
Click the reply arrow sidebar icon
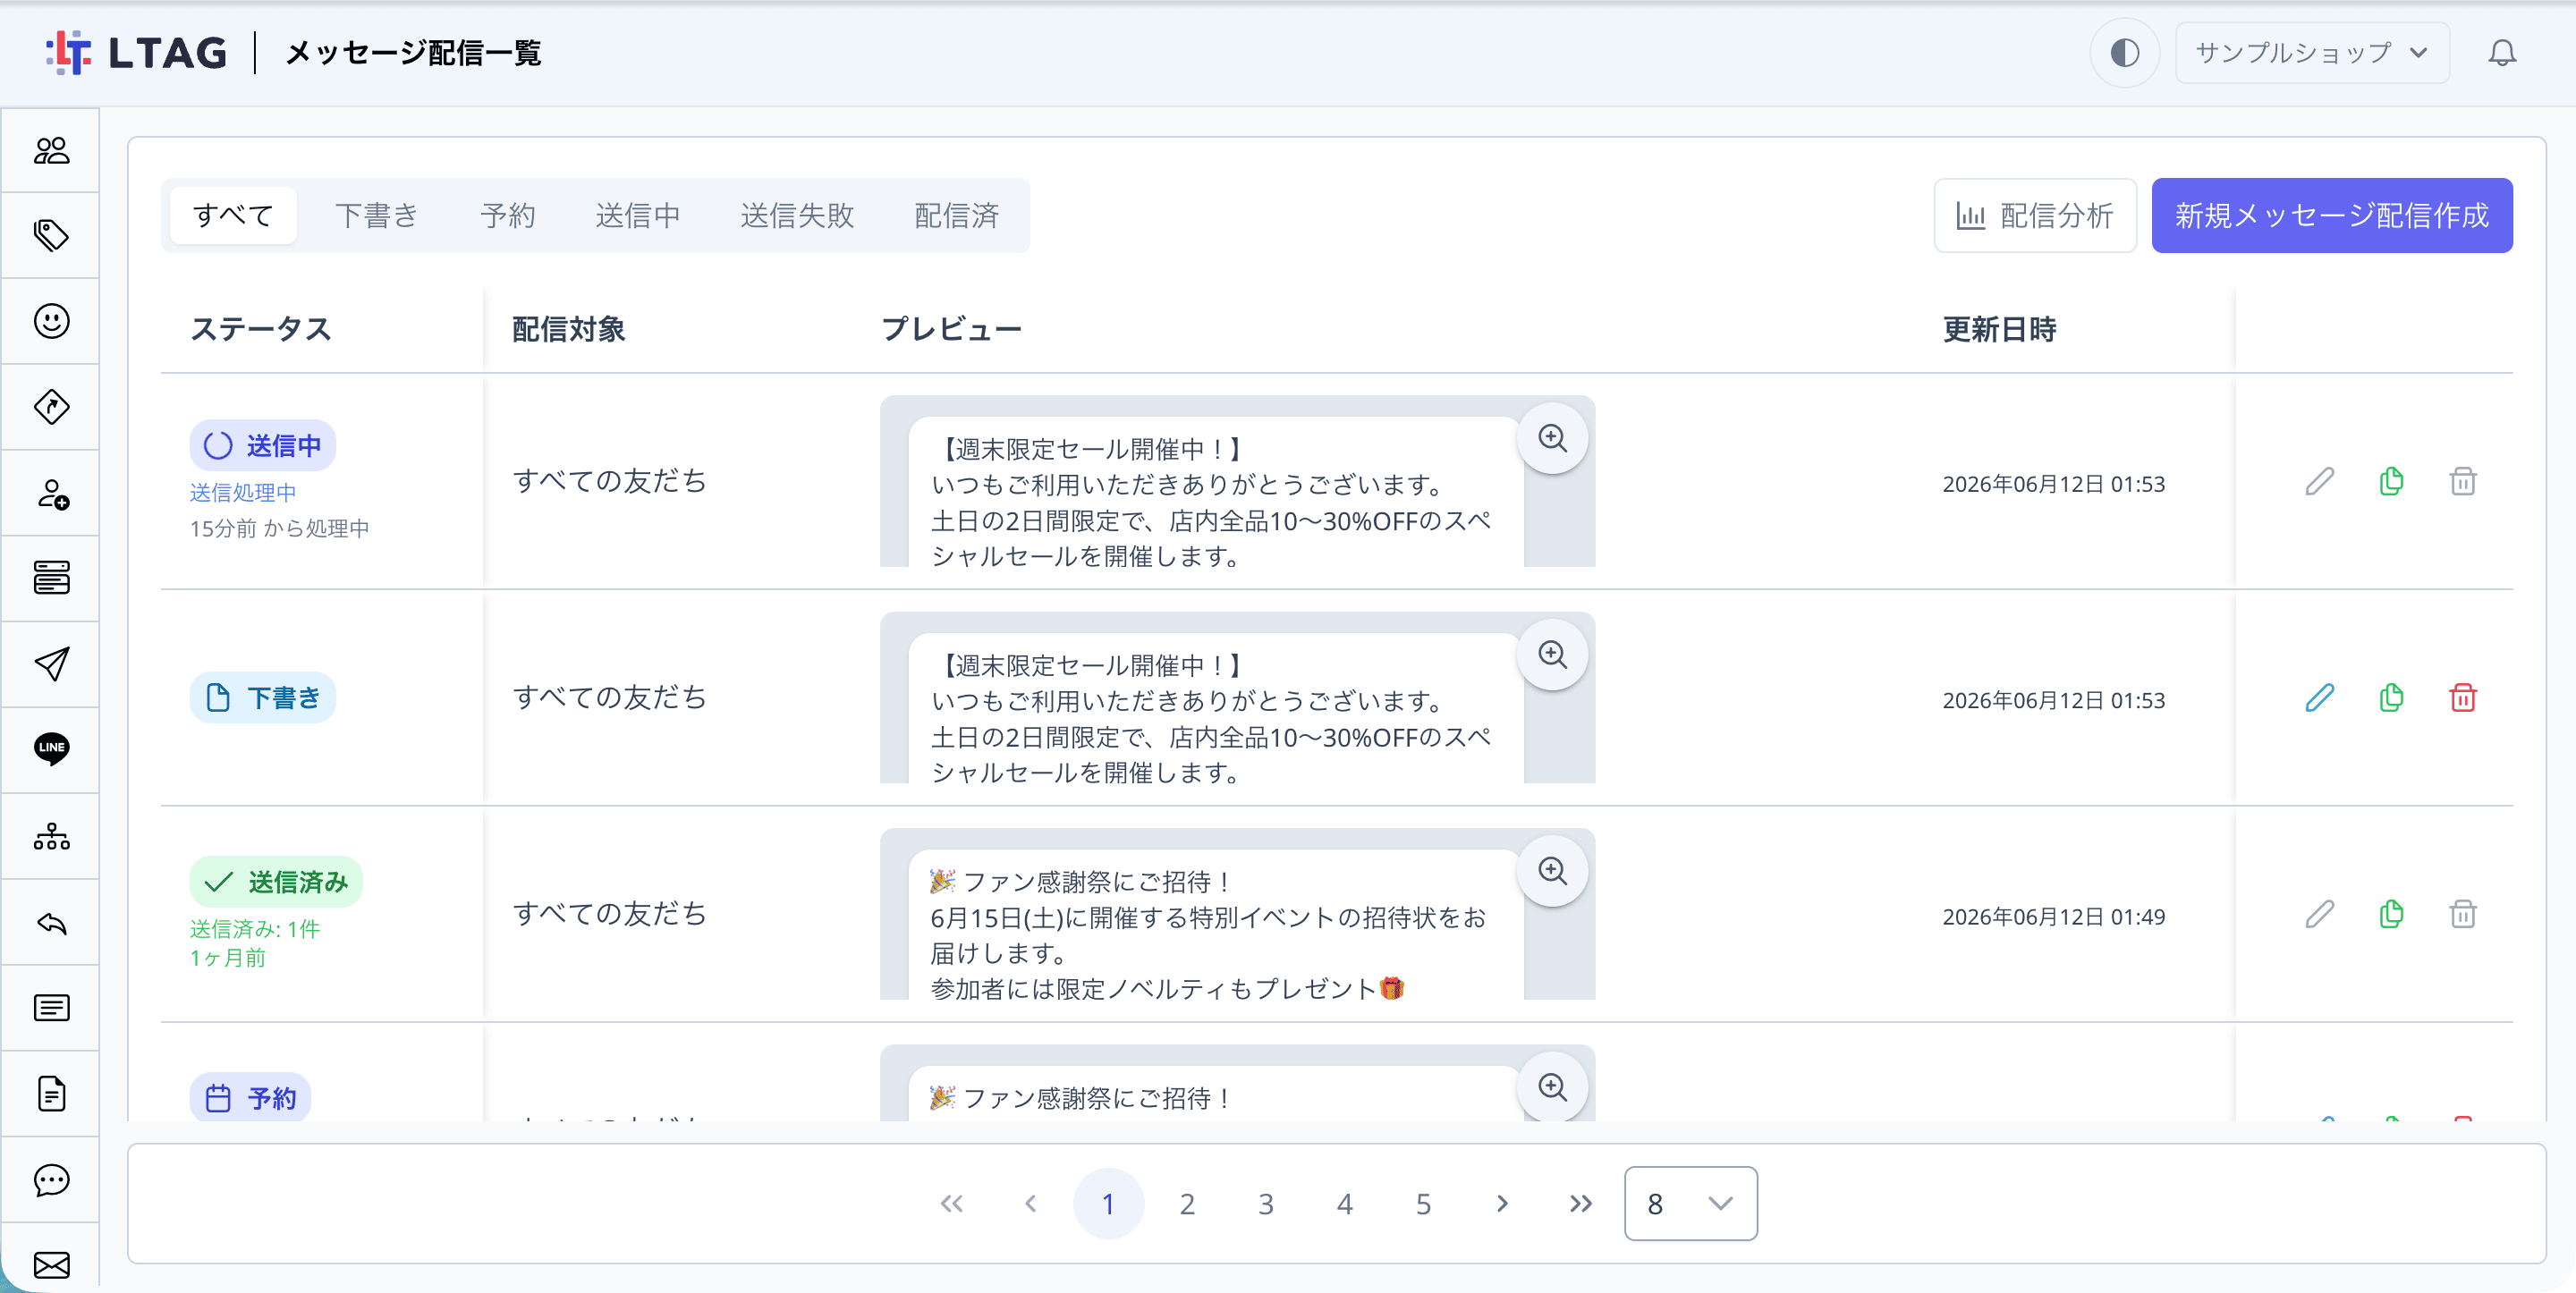51,922
